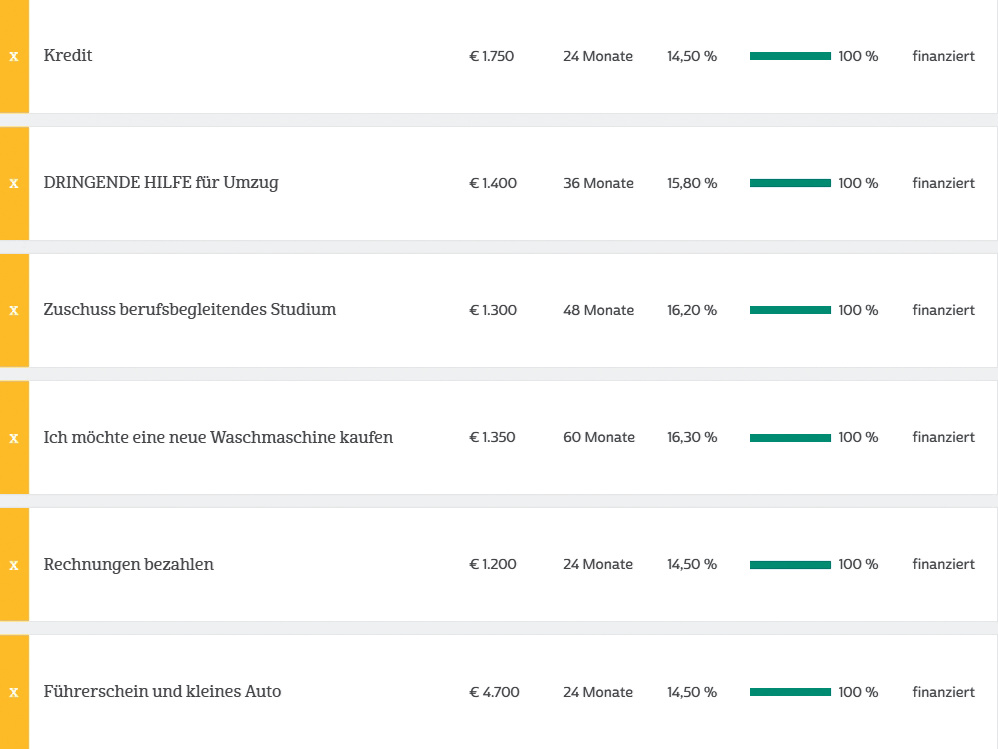Click the progress bar in the Waschmaschine row
998x749 pixels.
coord(790,437)
